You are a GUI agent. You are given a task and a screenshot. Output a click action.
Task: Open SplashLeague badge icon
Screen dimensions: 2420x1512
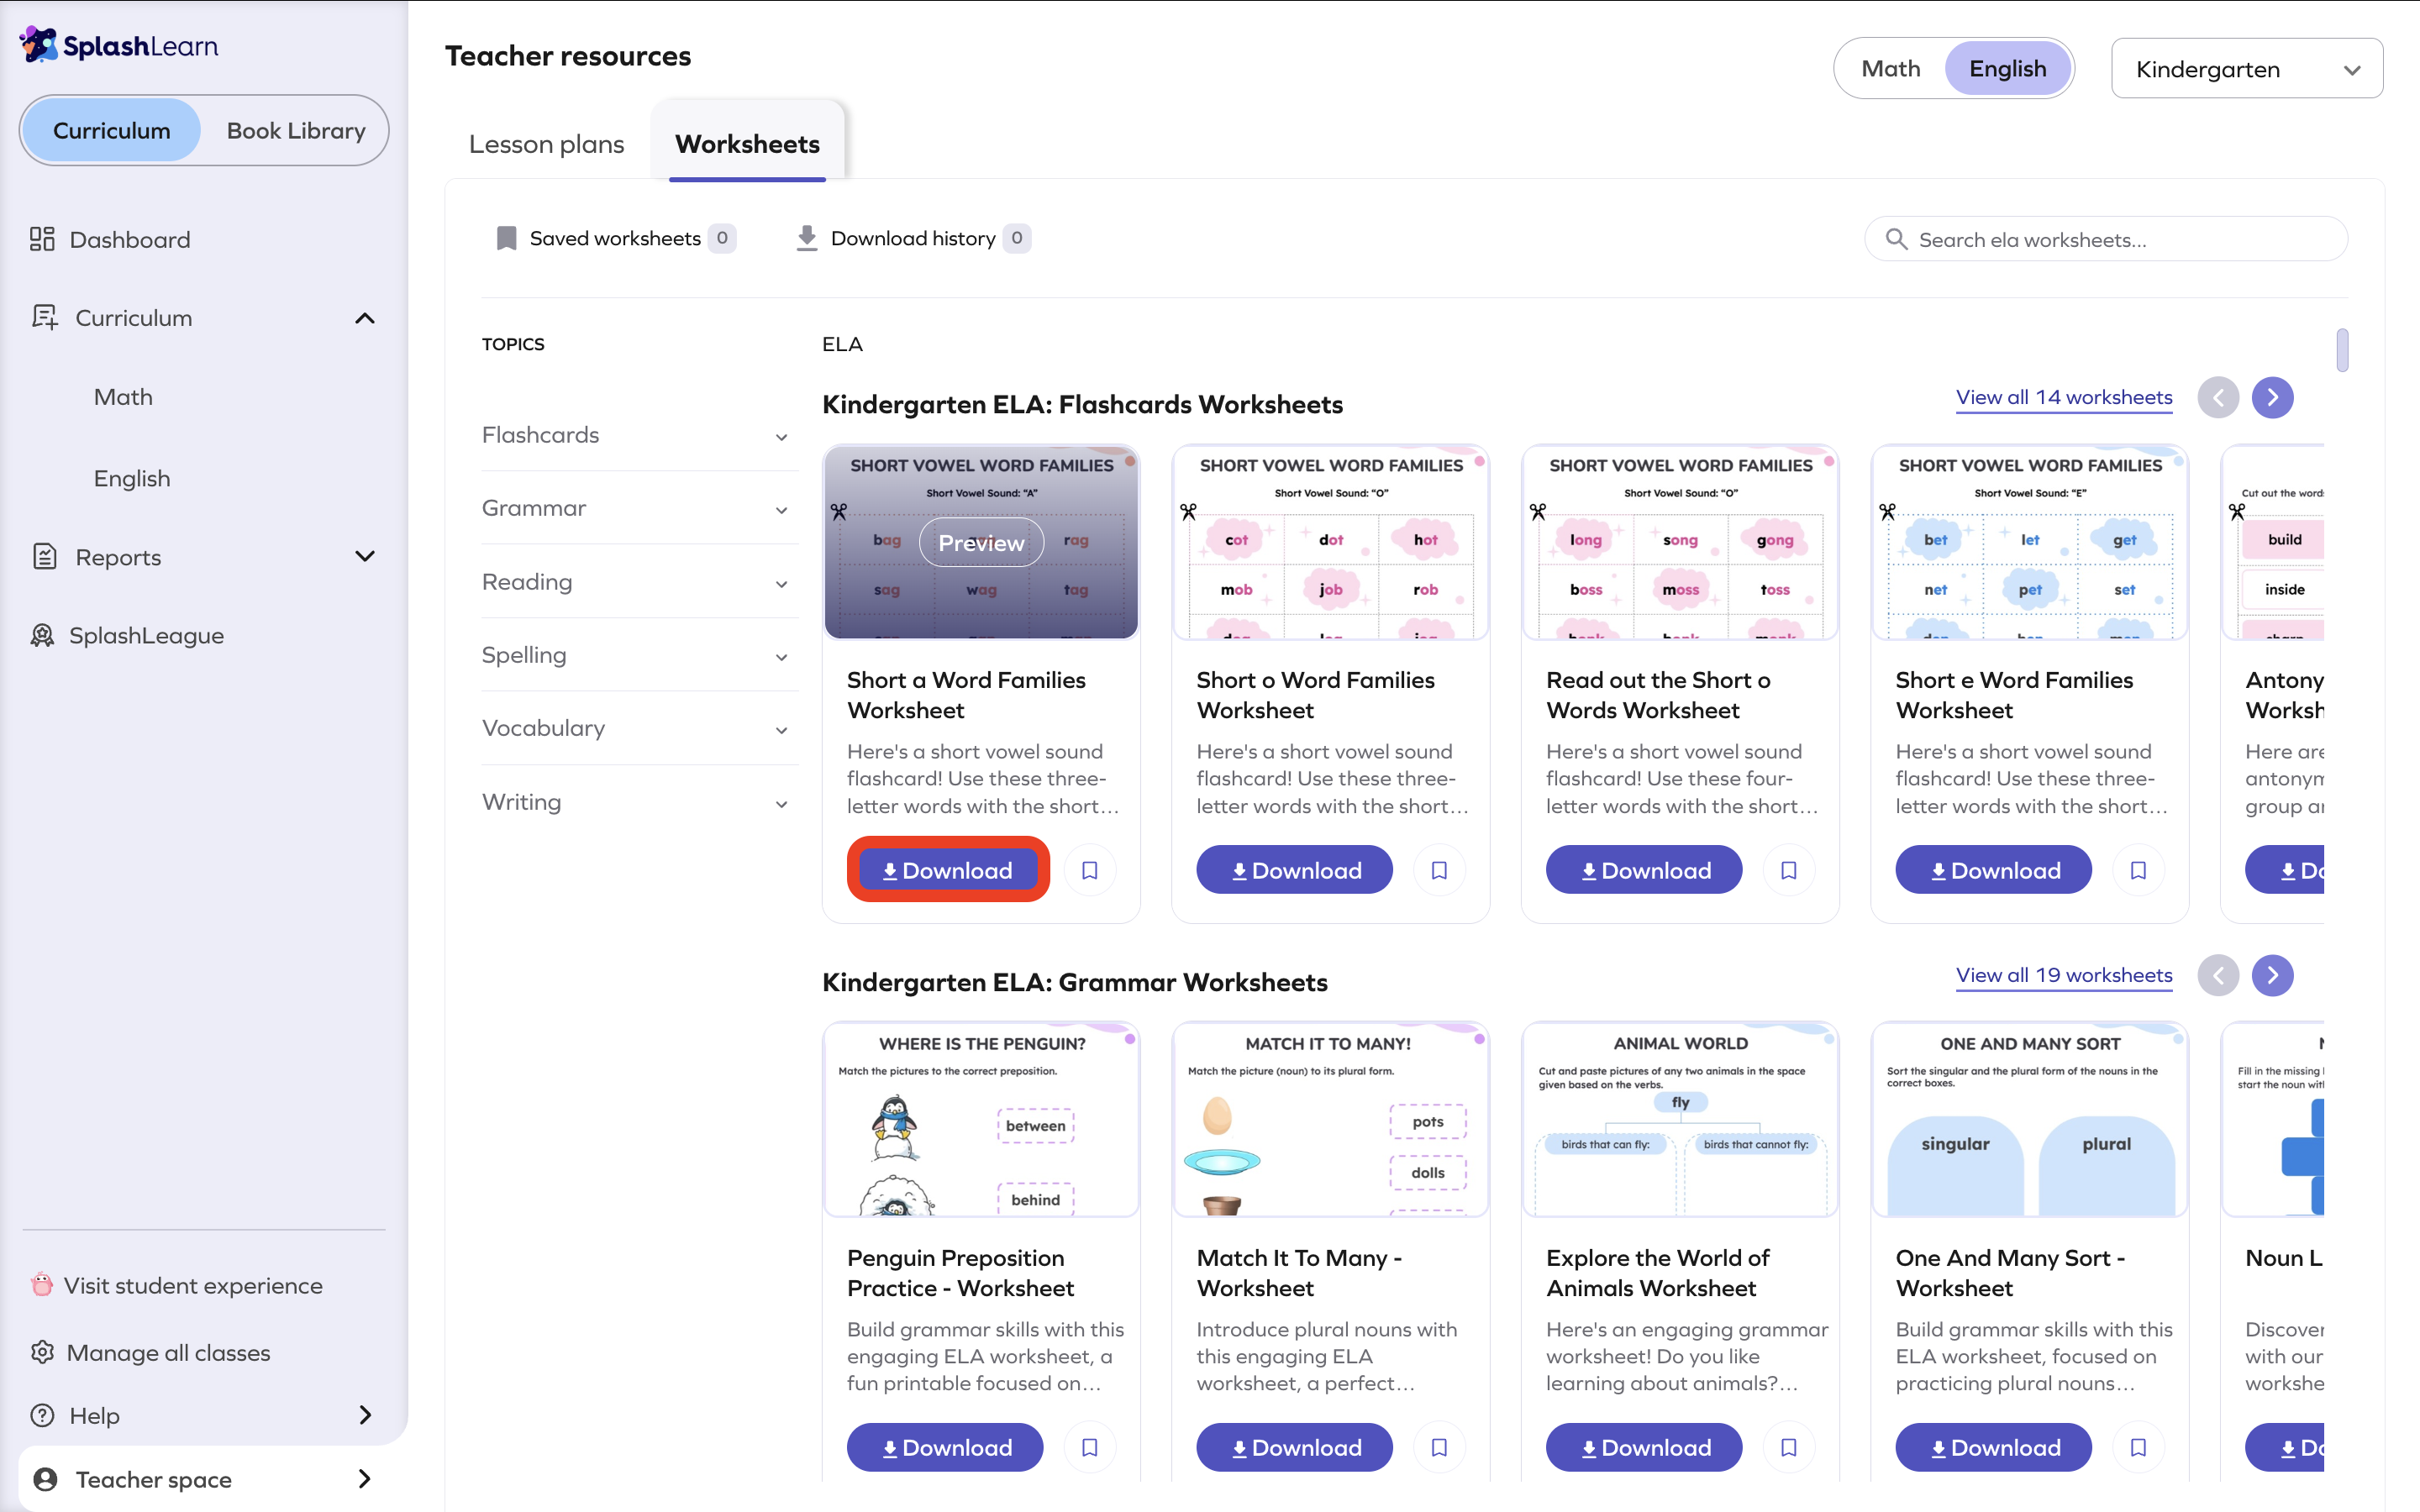pos(42,635)
